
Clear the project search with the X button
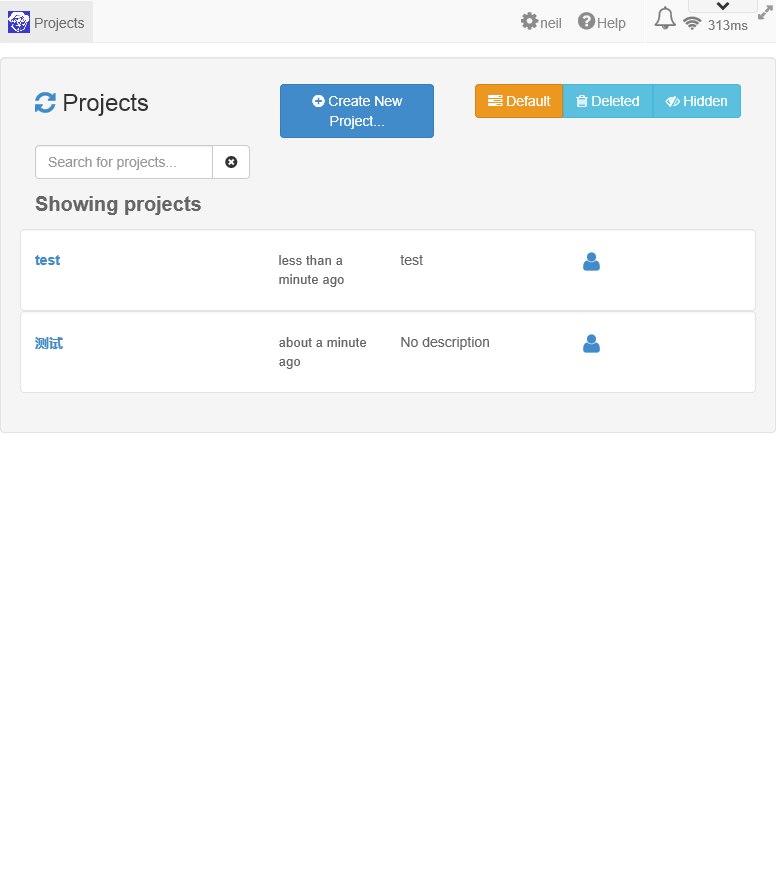[x=231, y=162]
